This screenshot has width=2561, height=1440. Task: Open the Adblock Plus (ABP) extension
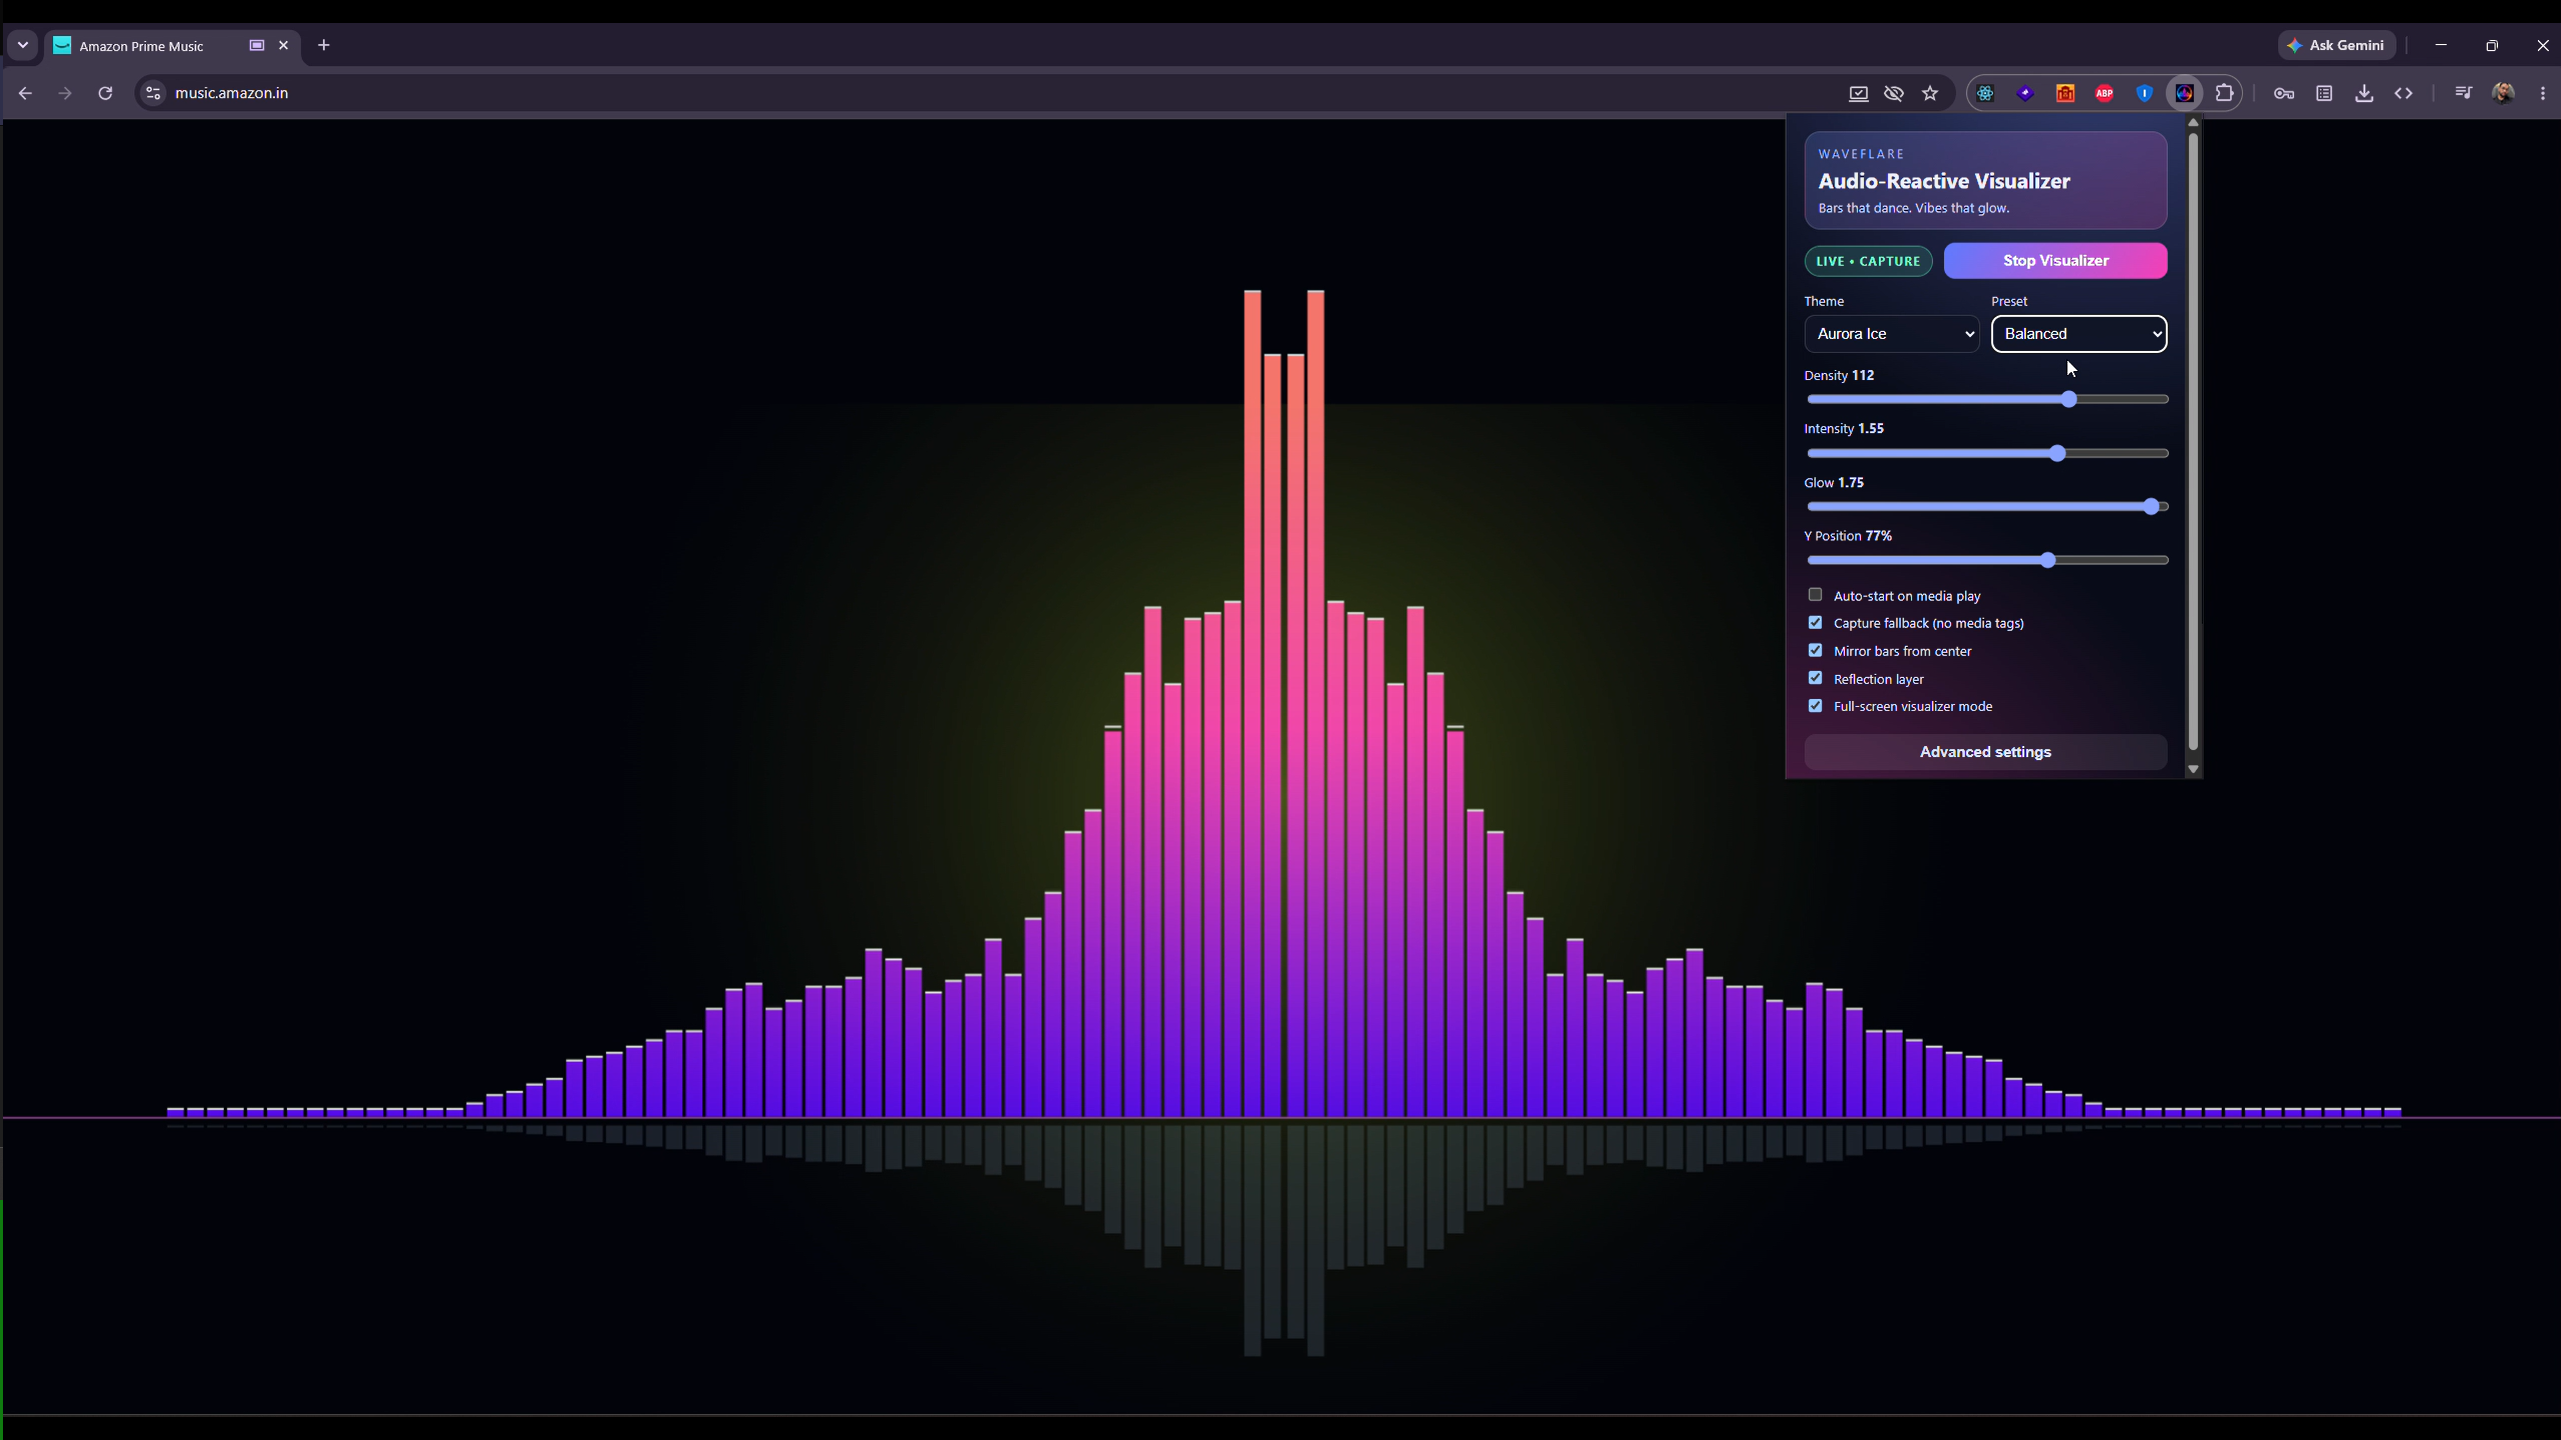(2105, 93)
